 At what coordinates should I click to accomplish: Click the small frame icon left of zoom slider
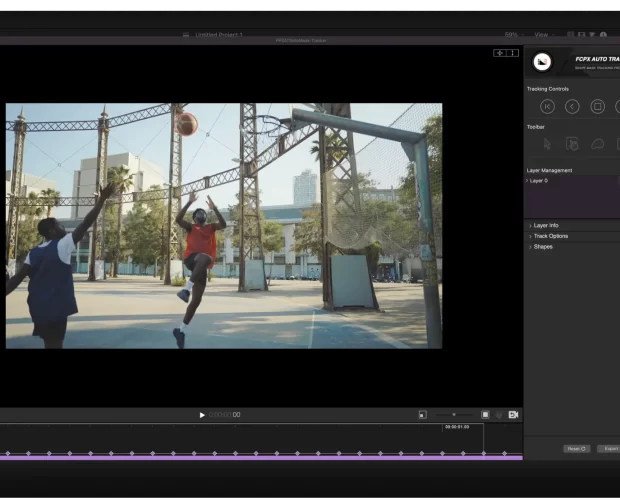[423, 415]
